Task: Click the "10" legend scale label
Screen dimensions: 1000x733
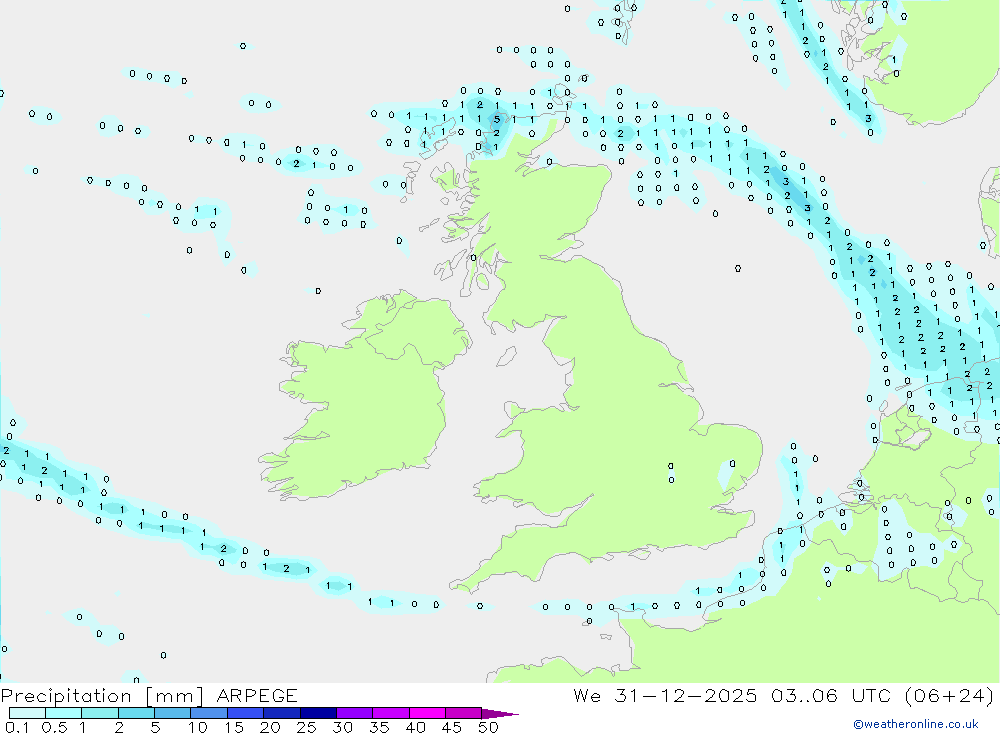Action: point(198,727)
